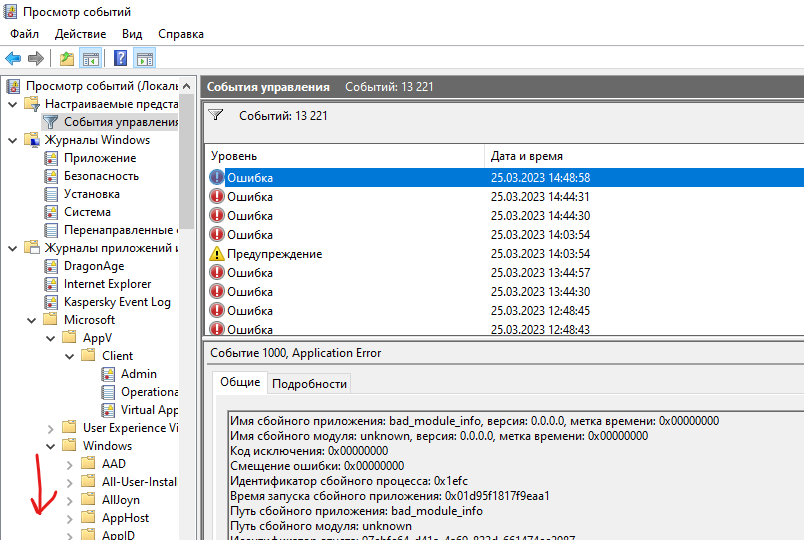Expand the AppHost folder
Viewport: 804px width, 540px height.
(70, 518)
